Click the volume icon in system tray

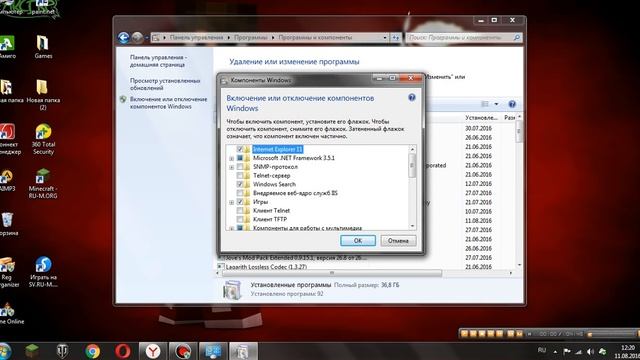tap(590, 351)
